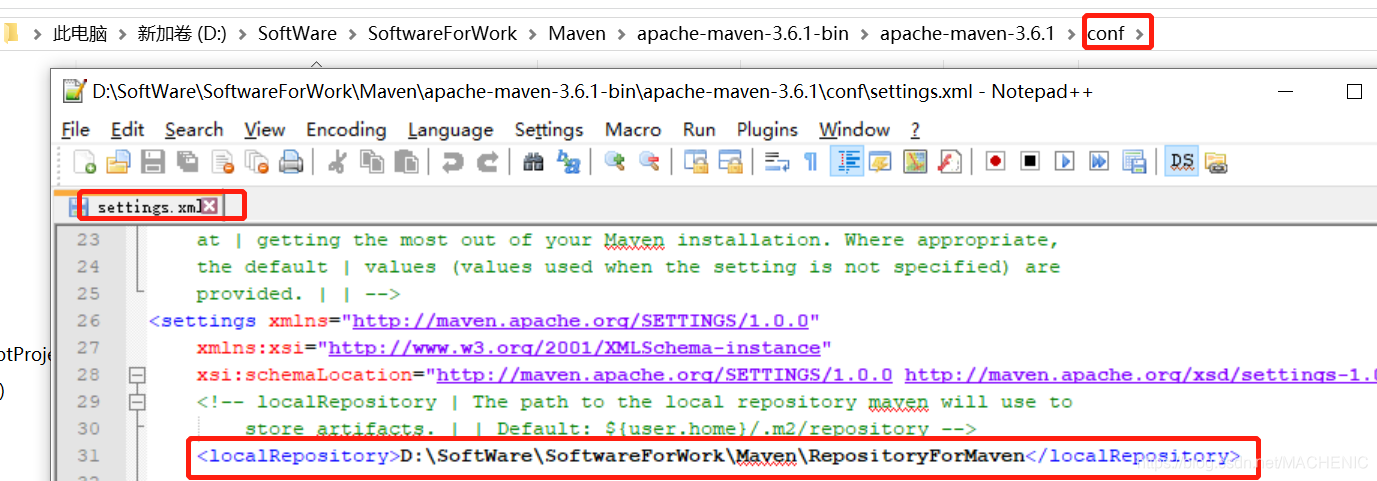Open the Plugins menu
Viewport: 1377px width, 481px height.
[768, 130]
